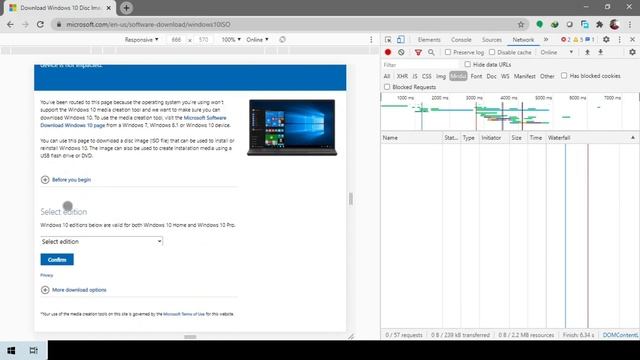Open the Network panel Online throttling dropdown
Viewport: 640px width, 360px height.
[557, 52]
